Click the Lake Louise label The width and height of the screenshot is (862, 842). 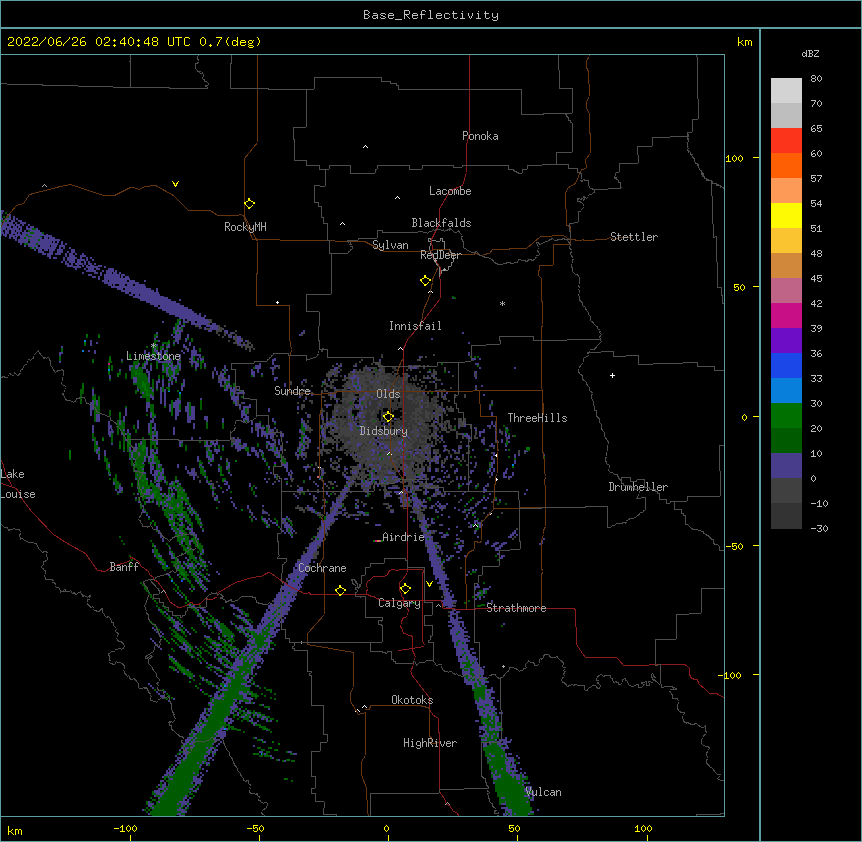coord(18,484)
